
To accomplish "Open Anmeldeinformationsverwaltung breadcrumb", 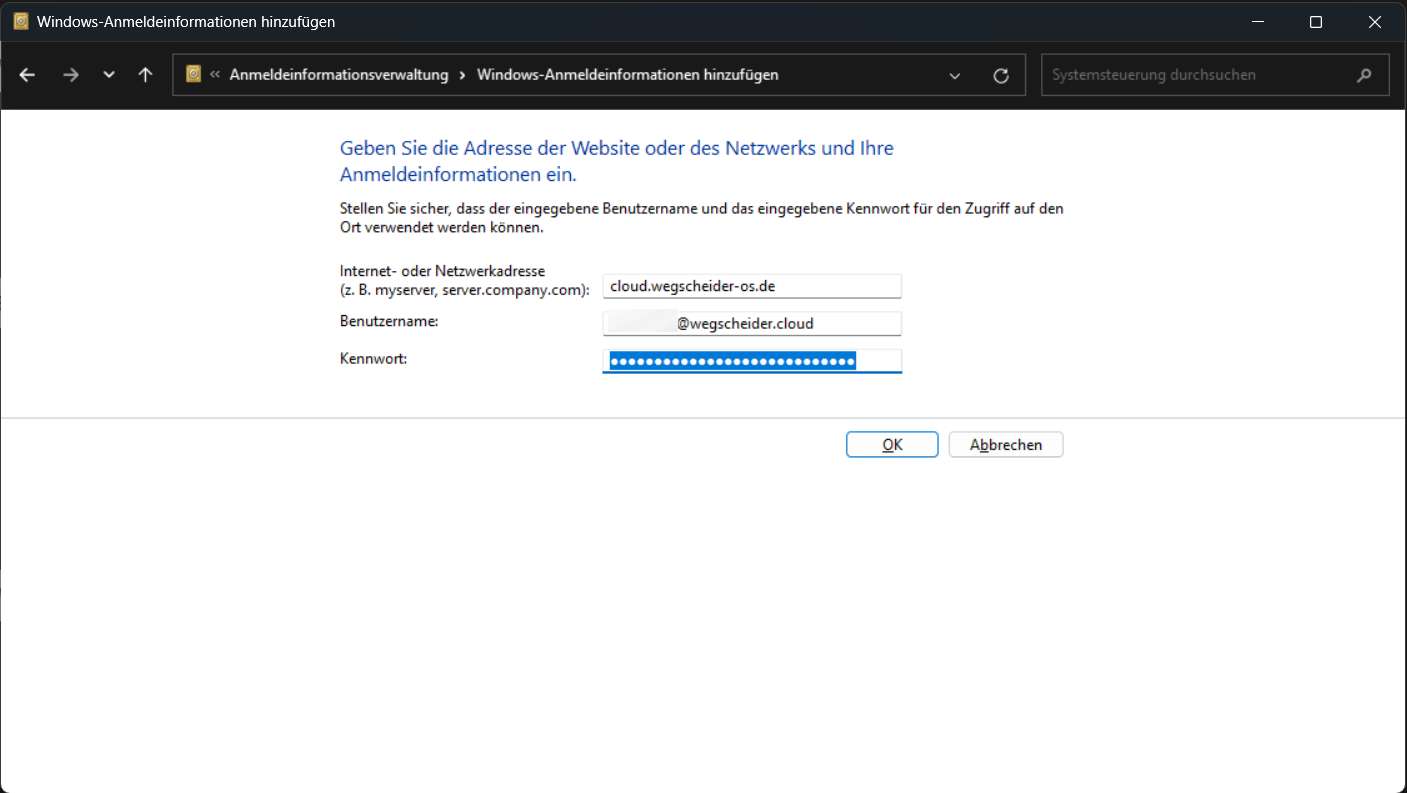I will (x=339, y=75).
